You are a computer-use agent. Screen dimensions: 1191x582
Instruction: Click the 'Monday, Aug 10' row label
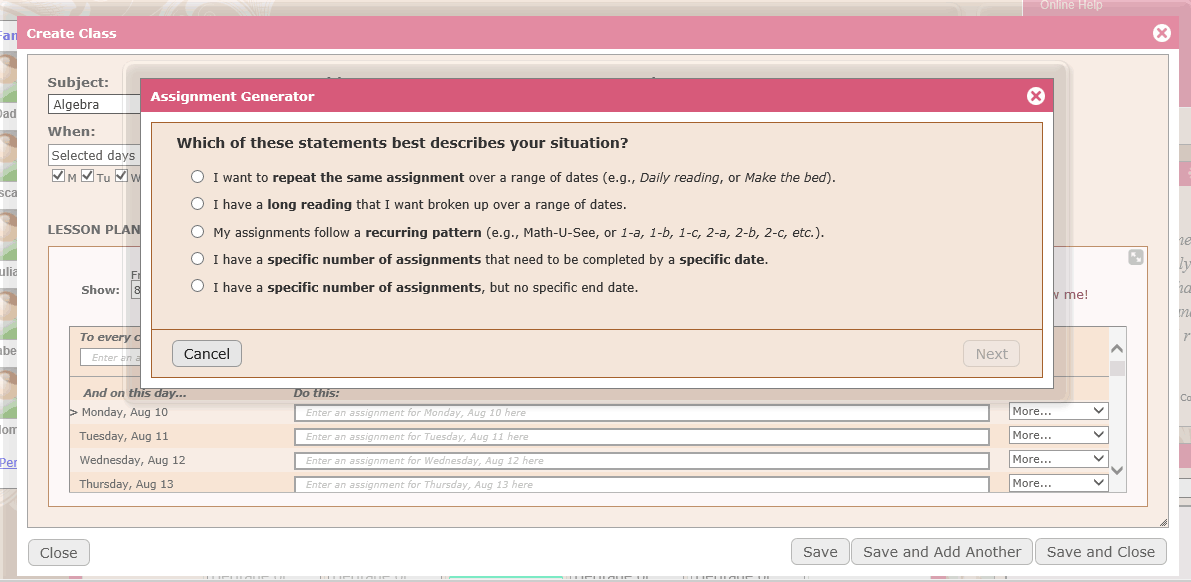125,412
